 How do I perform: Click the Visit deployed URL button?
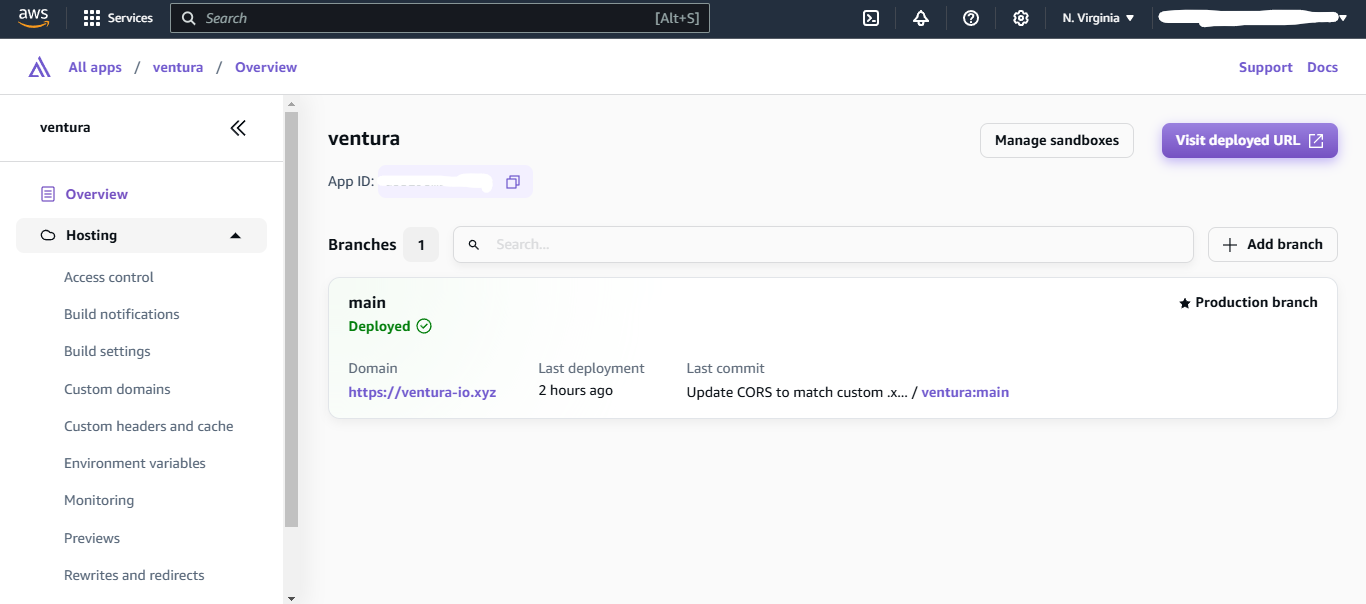click(1250, 141)
